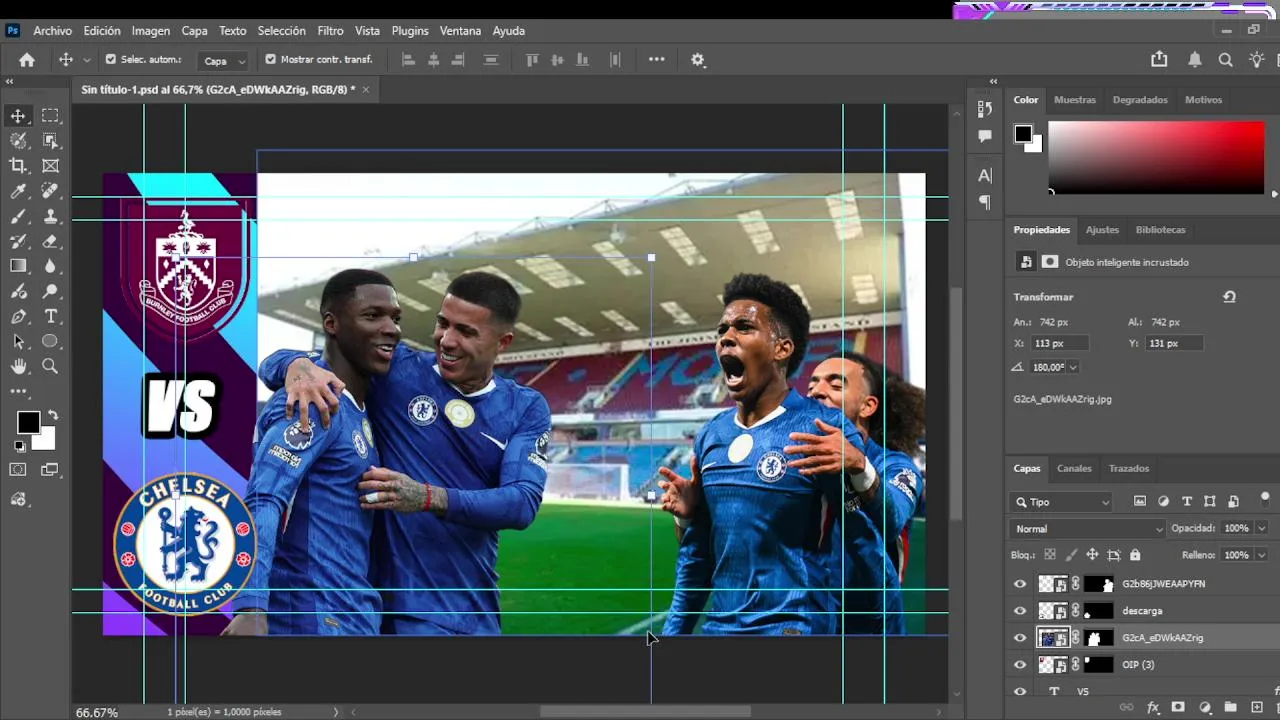Click Reset transform arrow in Transformar section

(1229, 297)
